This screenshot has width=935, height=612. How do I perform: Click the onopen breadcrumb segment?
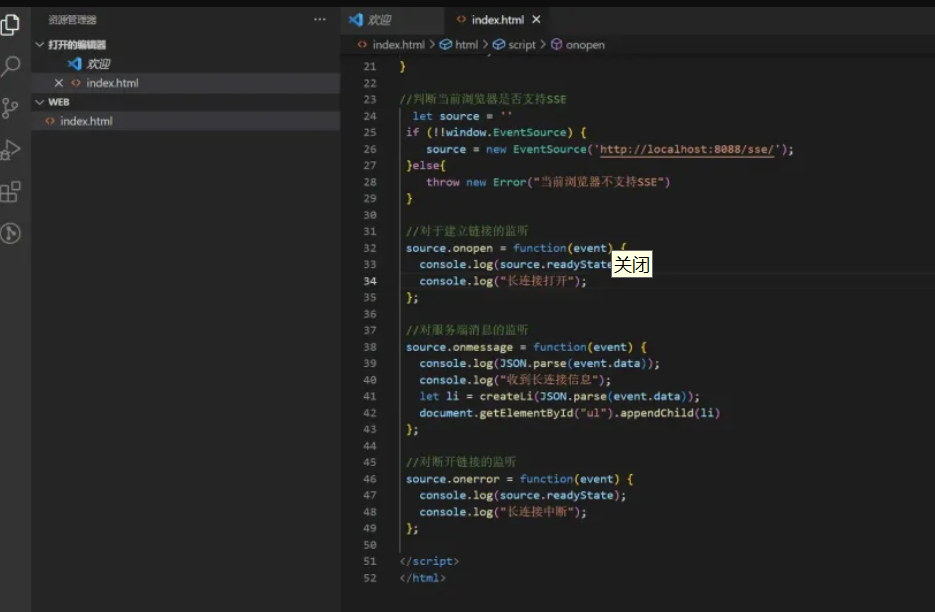click(x=584, y=45)
